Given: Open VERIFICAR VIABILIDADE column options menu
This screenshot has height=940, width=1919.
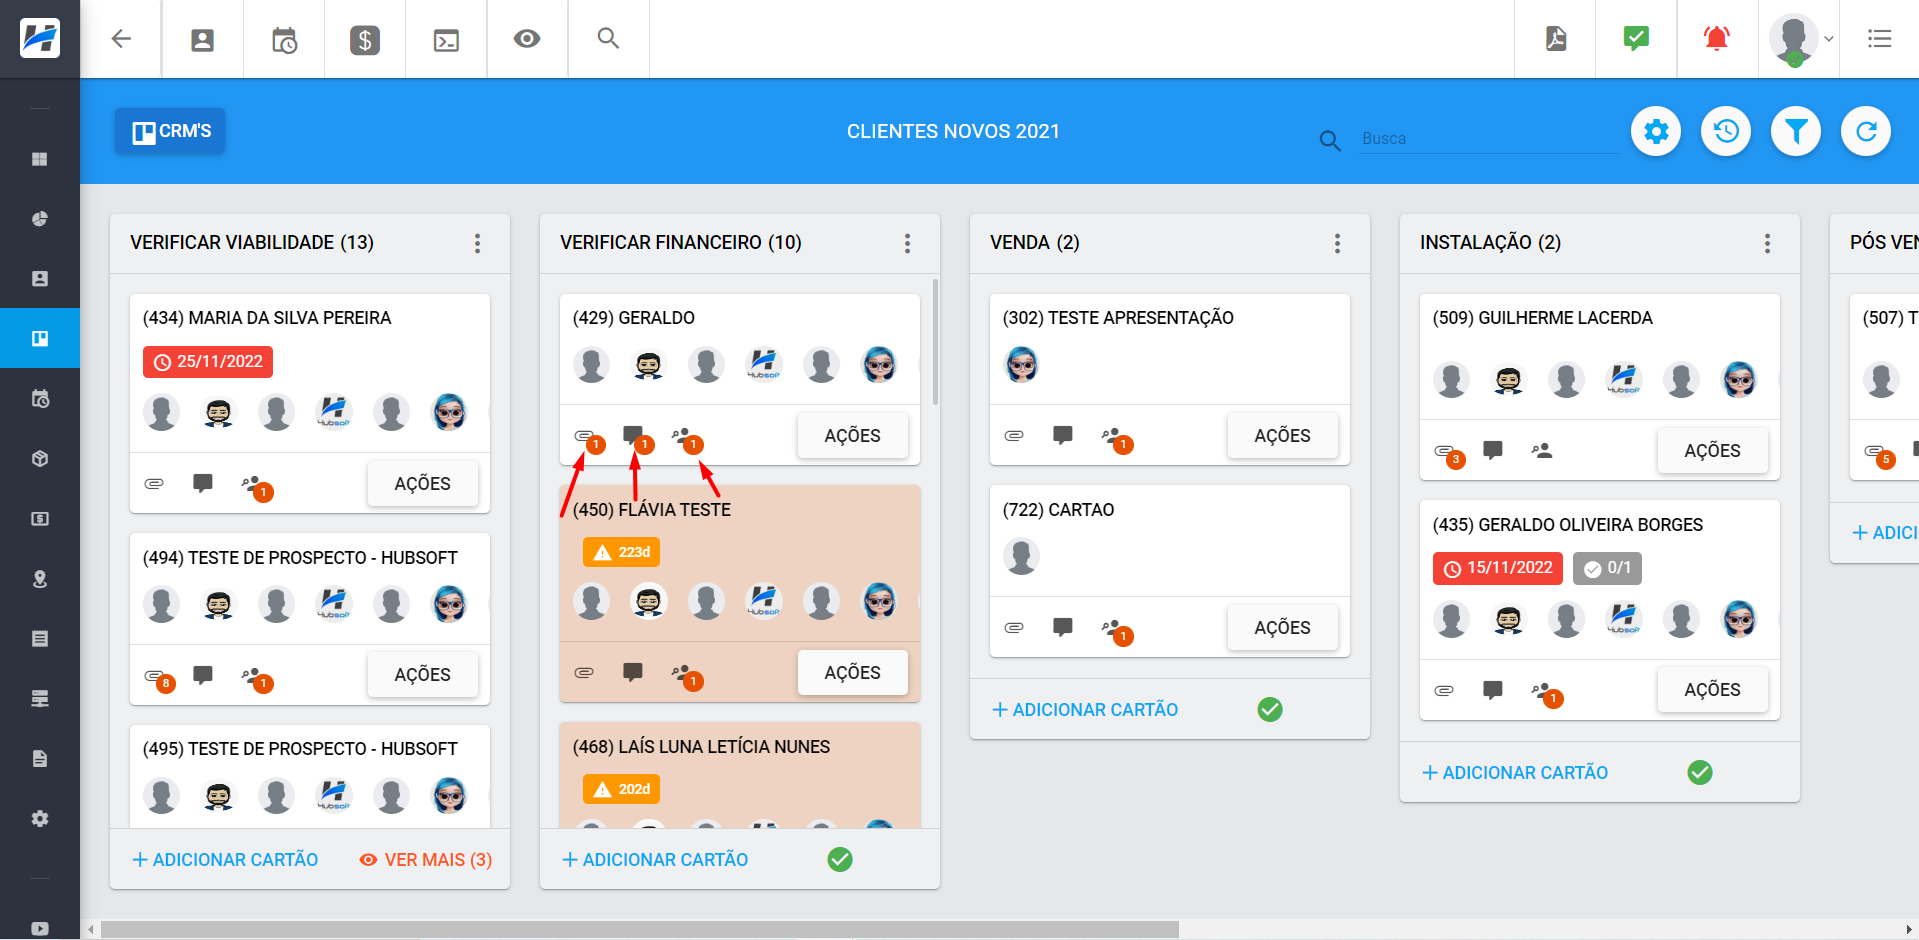Looking at the screenshot, I should coord(477,243).
